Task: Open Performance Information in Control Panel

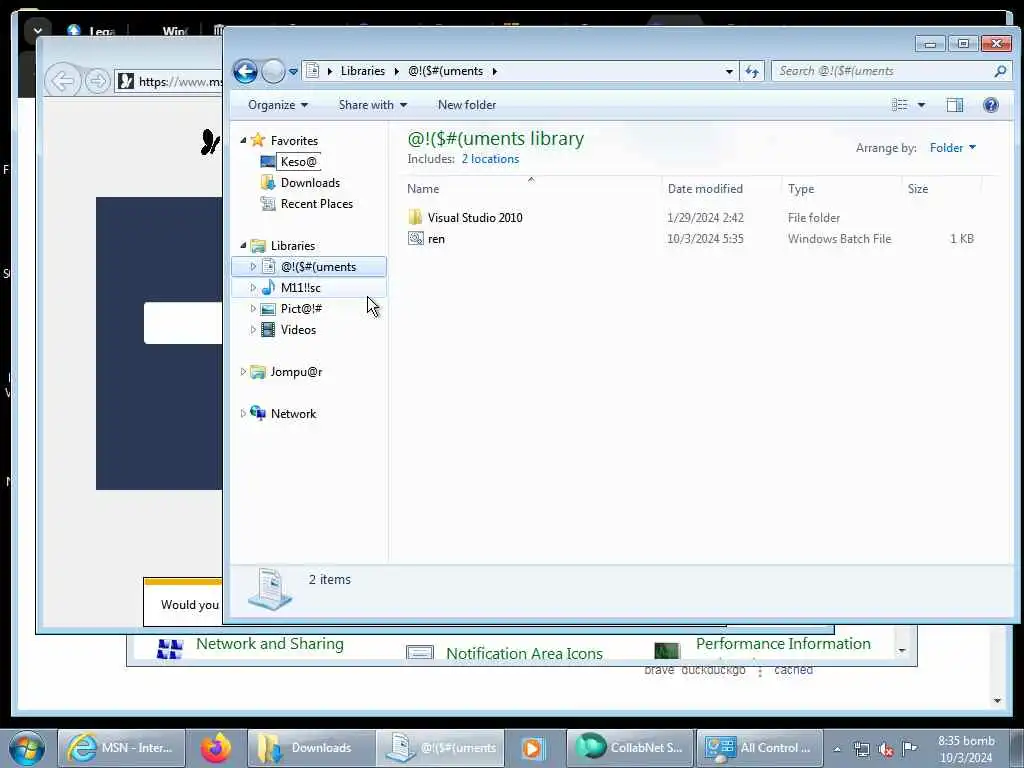Action: coord(783,644)
